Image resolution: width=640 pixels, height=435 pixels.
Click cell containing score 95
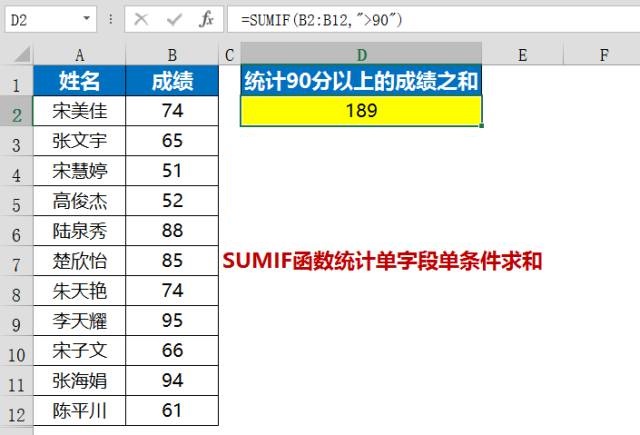click(x=172, y=321)
